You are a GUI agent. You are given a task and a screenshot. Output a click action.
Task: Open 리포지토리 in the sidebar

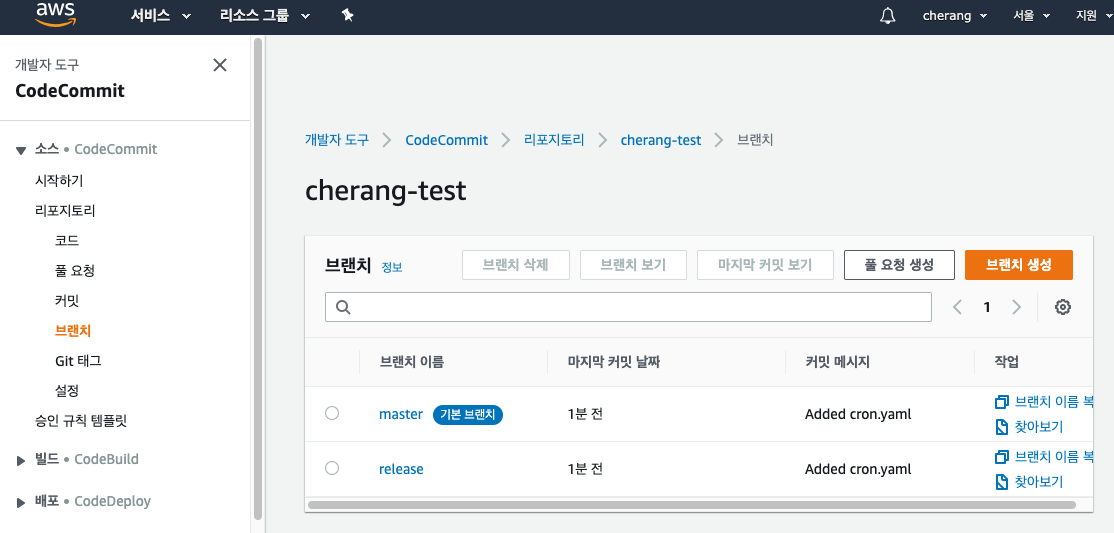[x=65, y=210]
